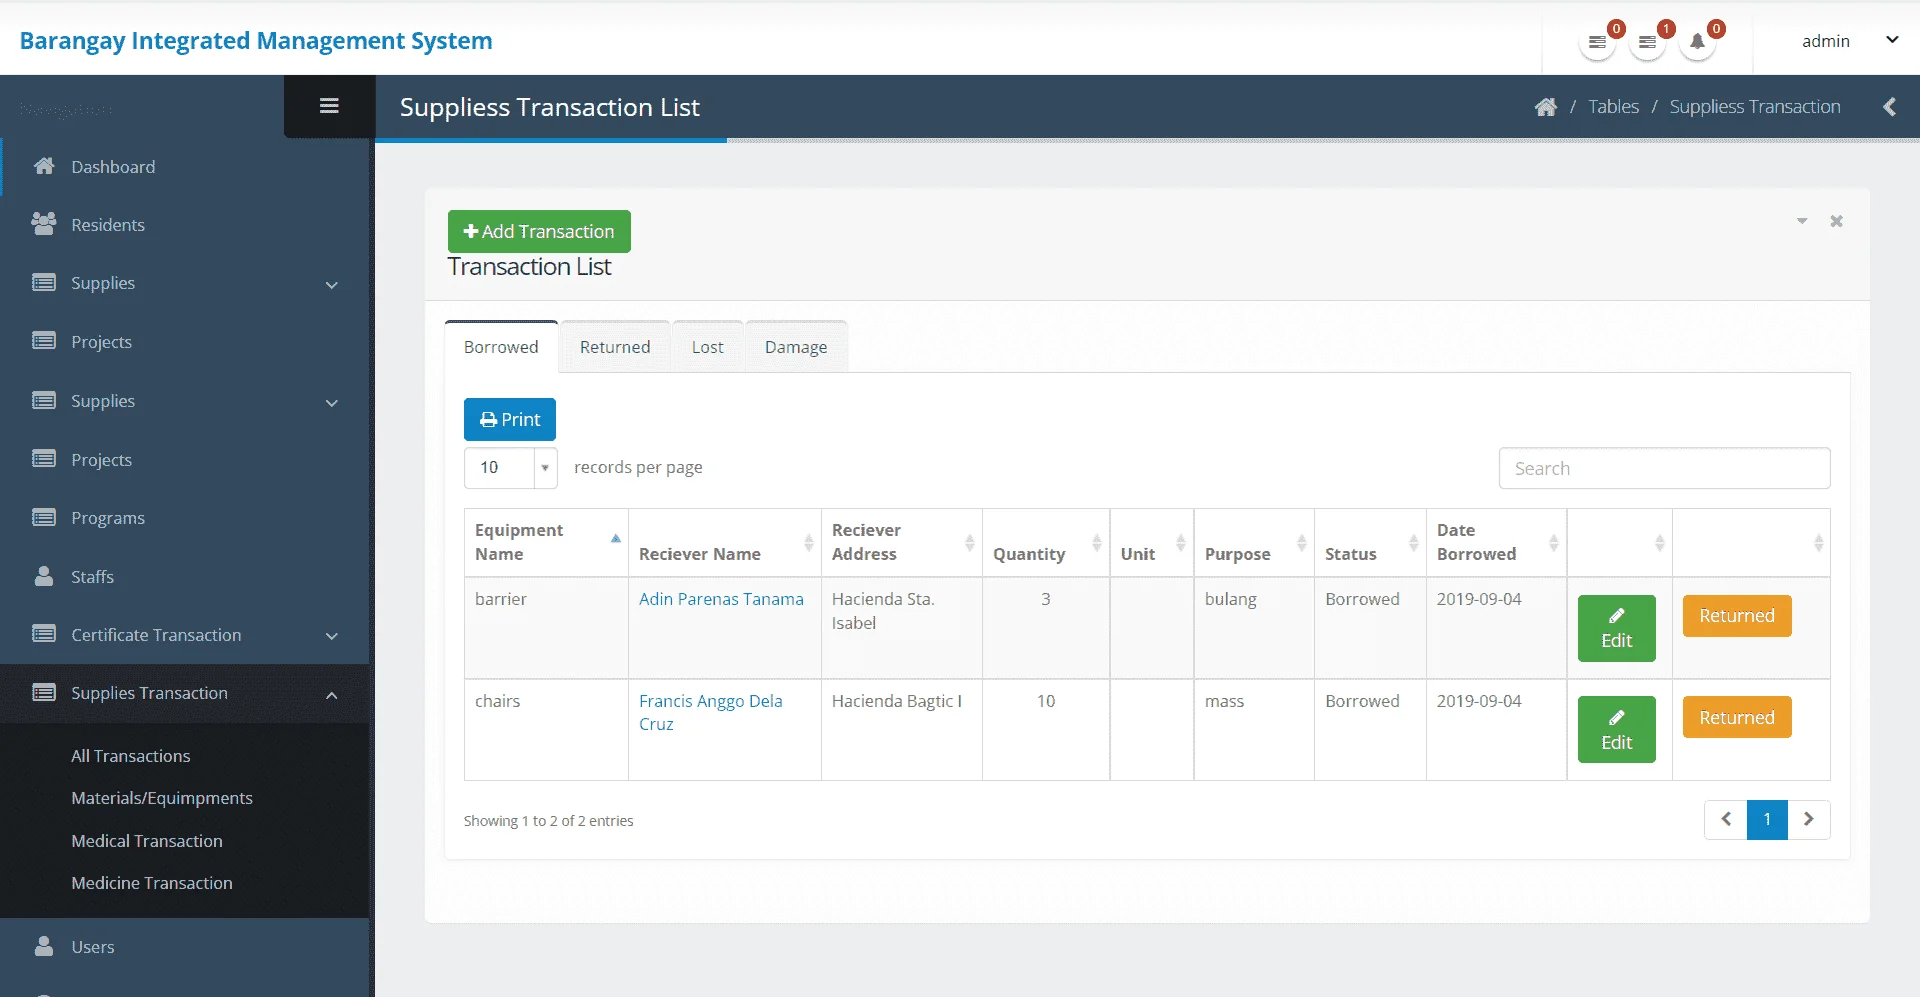This screenshot has width=1920, height=997.
Task: Click the Tables breadcrumb link
Action: pos(1613,107)
